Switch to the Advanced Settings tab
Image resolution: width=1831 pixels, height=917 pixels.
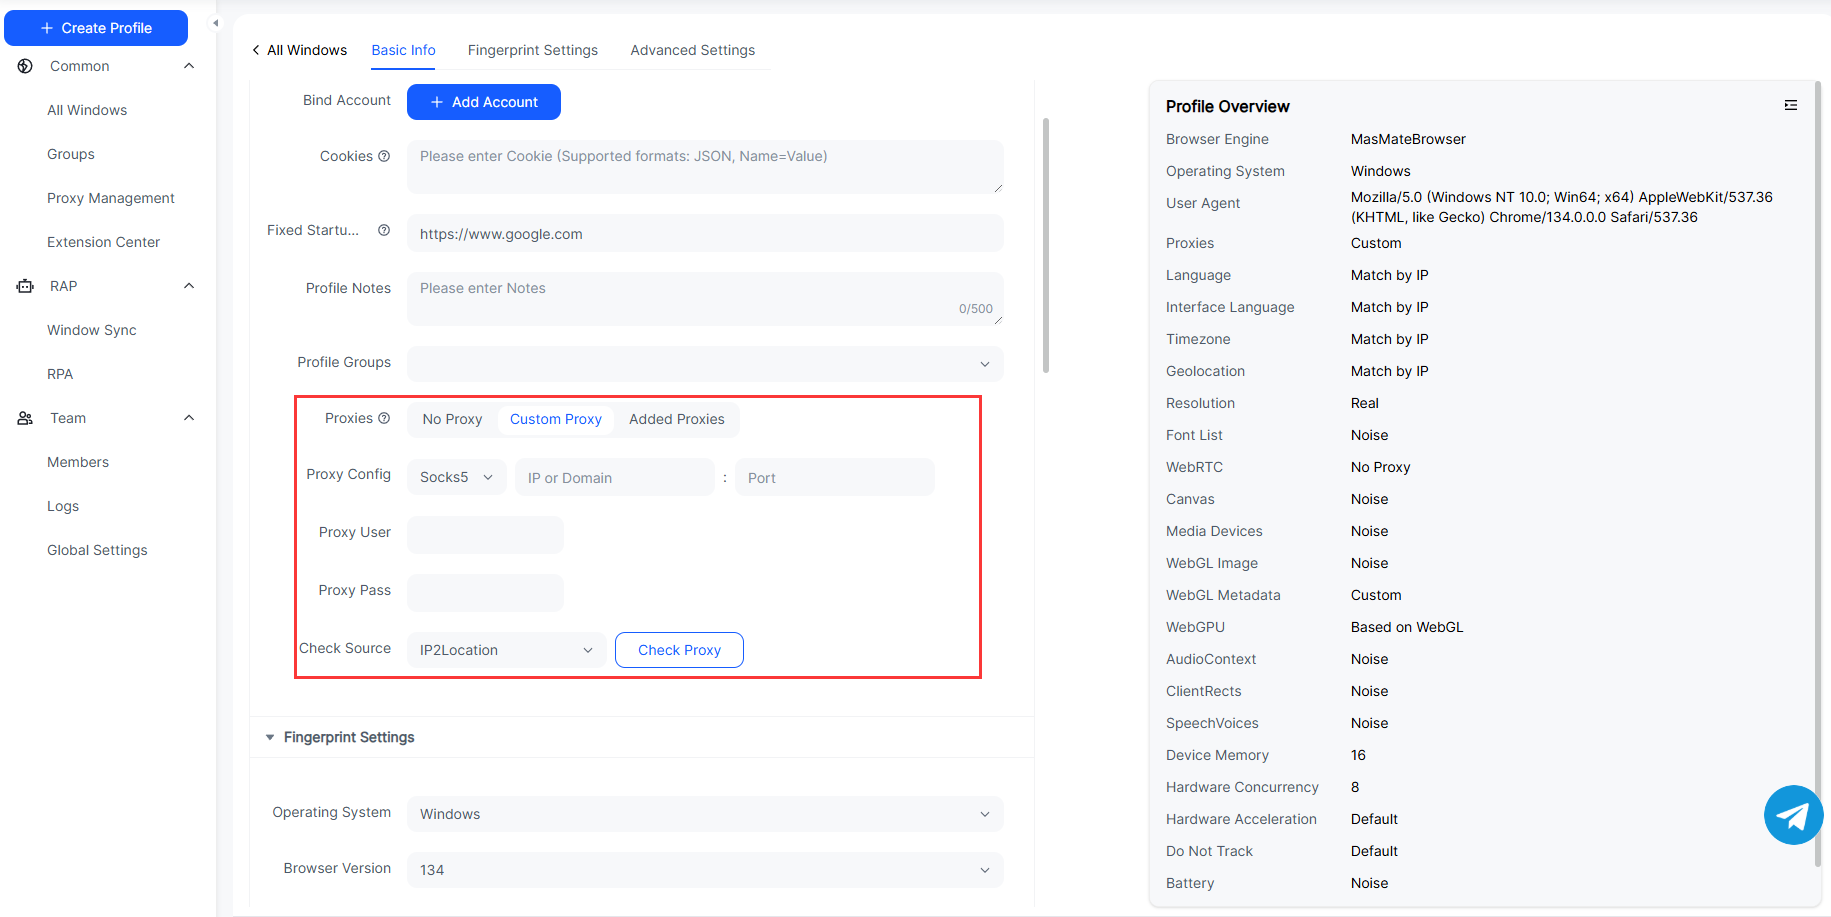[692, 50]
